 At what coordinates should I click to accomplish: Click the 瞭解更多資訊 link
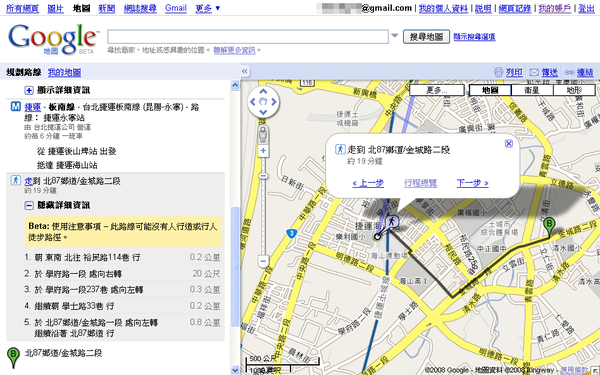(234, 50)
